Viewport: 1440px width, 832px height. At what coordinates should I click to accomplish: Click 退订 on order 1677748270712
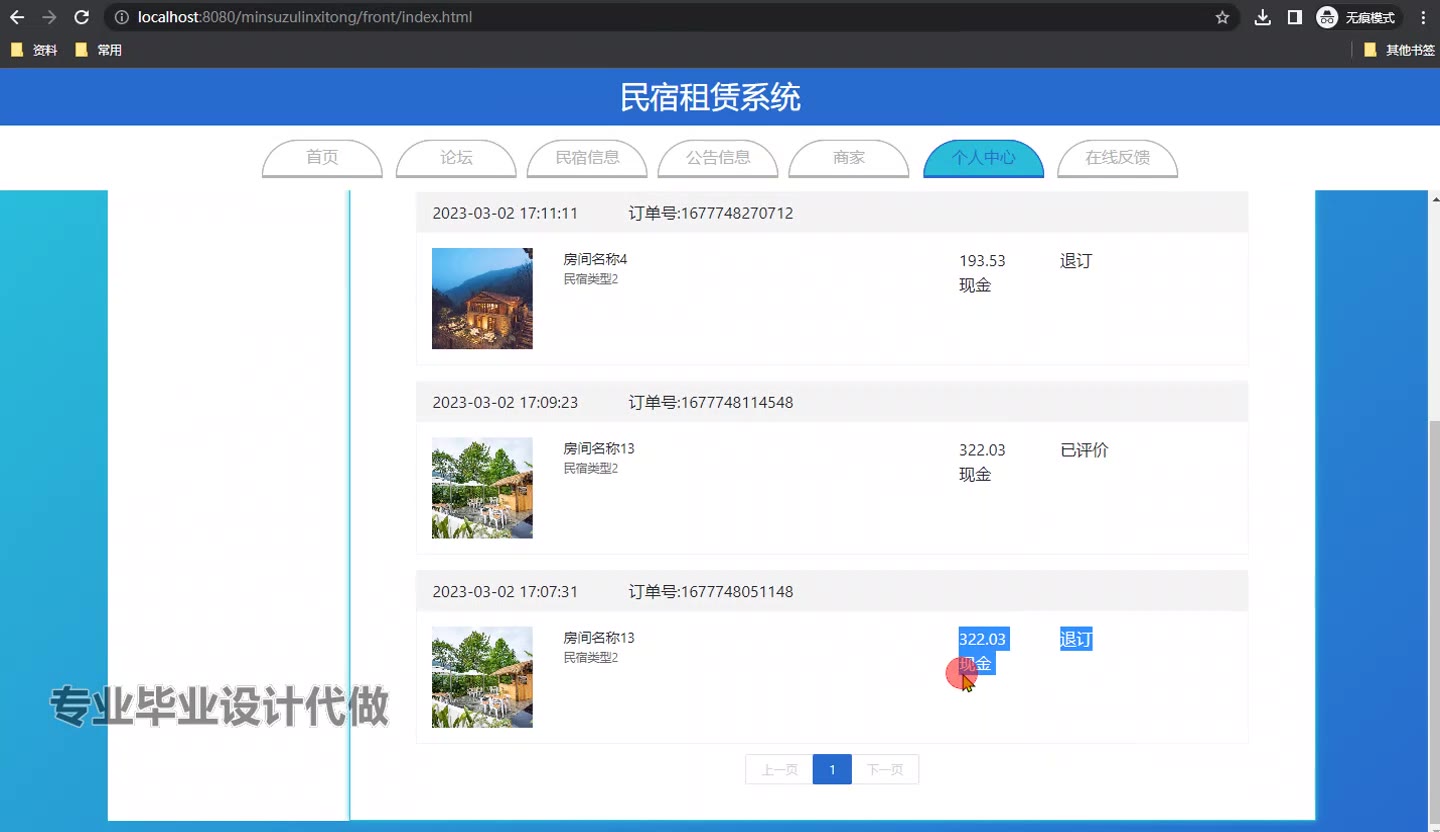(1076, 261)
